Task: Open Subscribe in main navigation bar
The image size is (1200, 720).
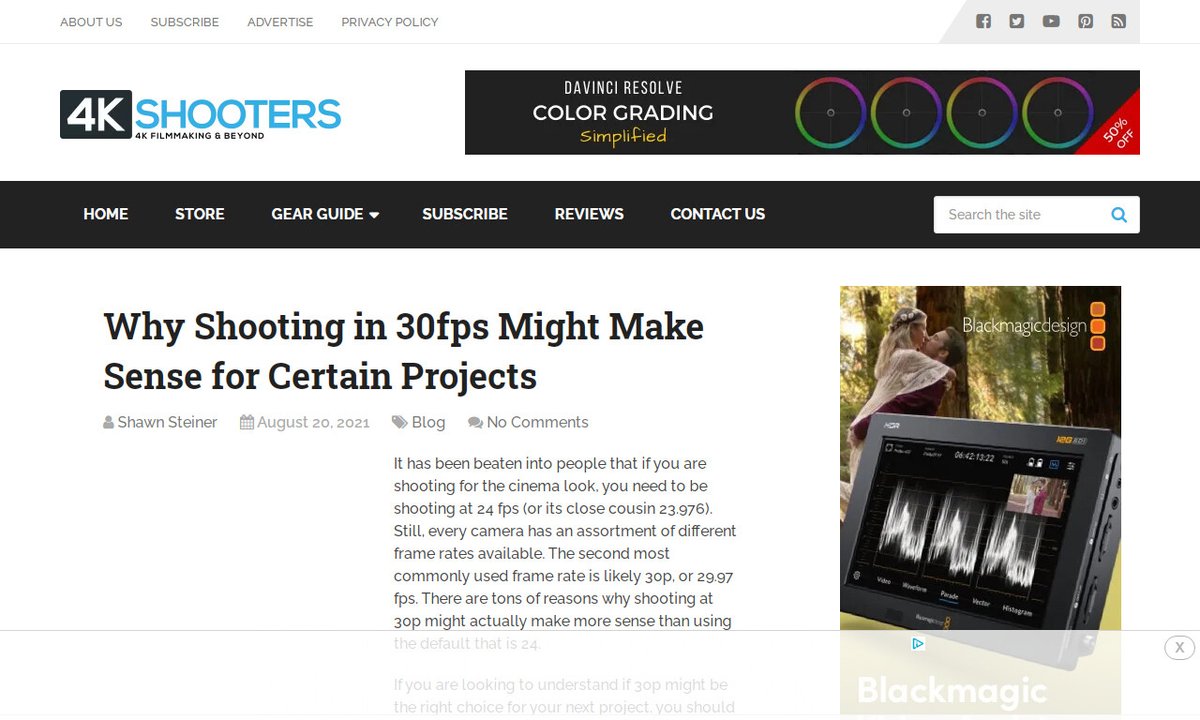Action: pos(465,214)
